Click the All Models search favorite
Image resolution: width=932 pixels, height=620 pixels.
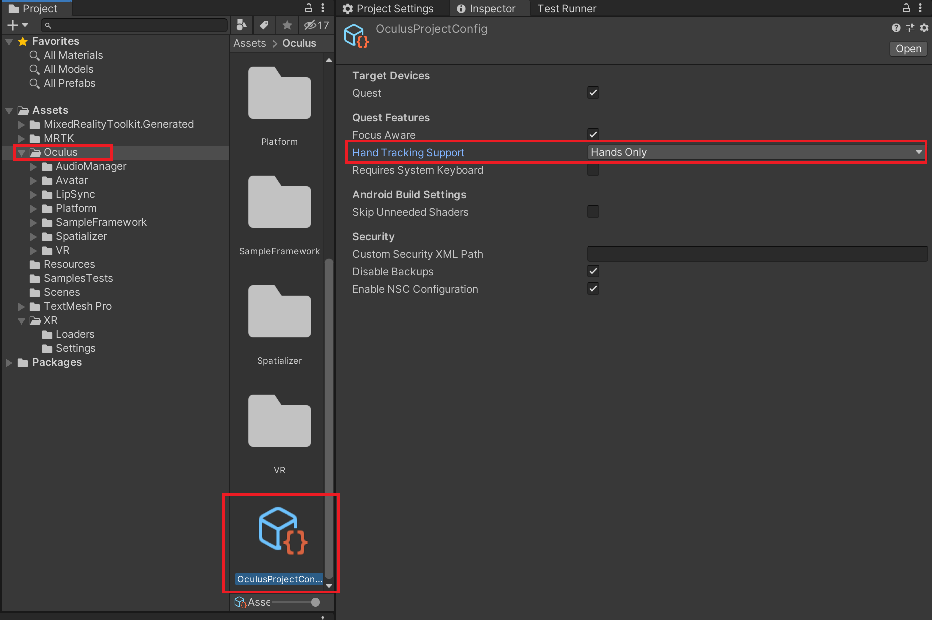[x=68, y=69]
